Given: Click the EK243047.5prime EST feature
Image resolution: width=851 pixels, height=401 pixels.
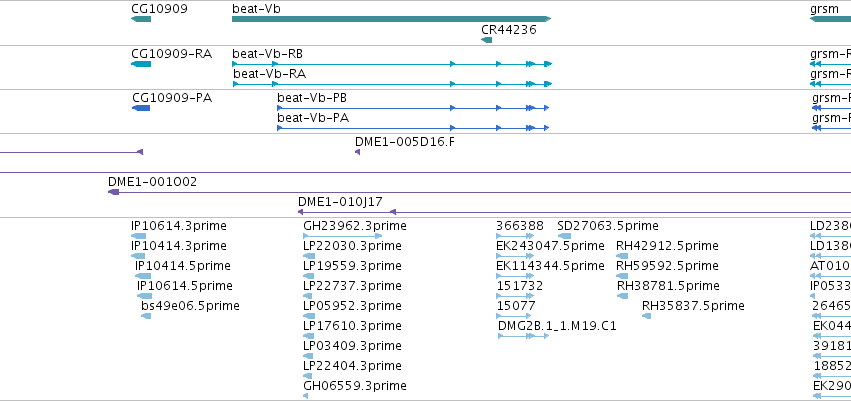Looking at the screenshot, I should tap(515, 256).
